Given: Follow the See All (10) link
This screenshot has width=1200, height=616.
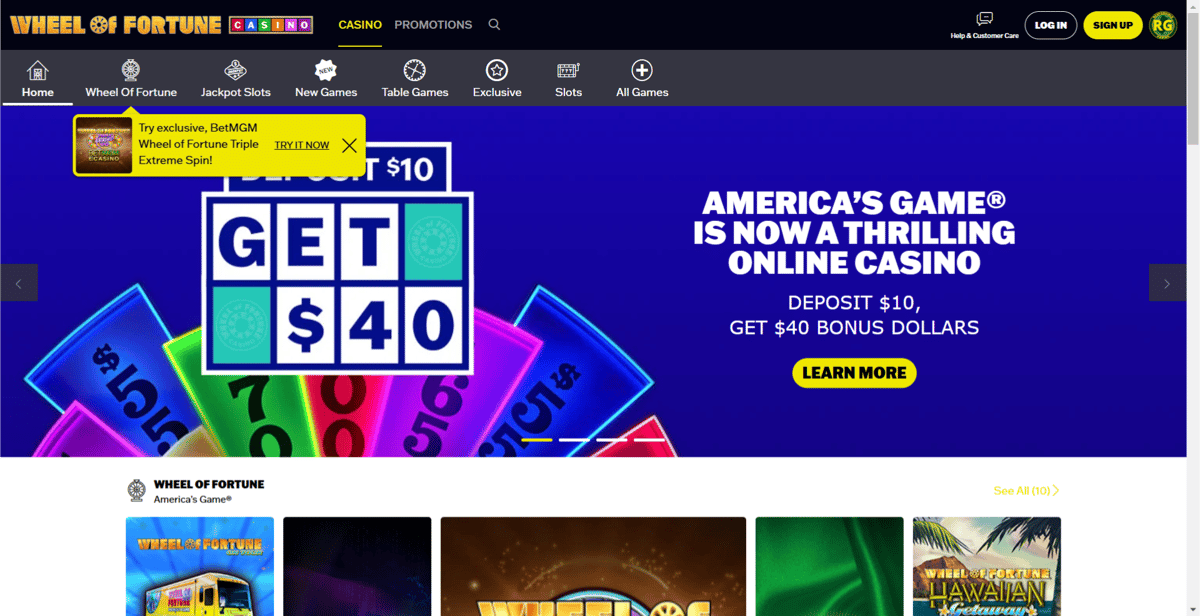Looking at the screenshot, I should (x=1026, y=491).
